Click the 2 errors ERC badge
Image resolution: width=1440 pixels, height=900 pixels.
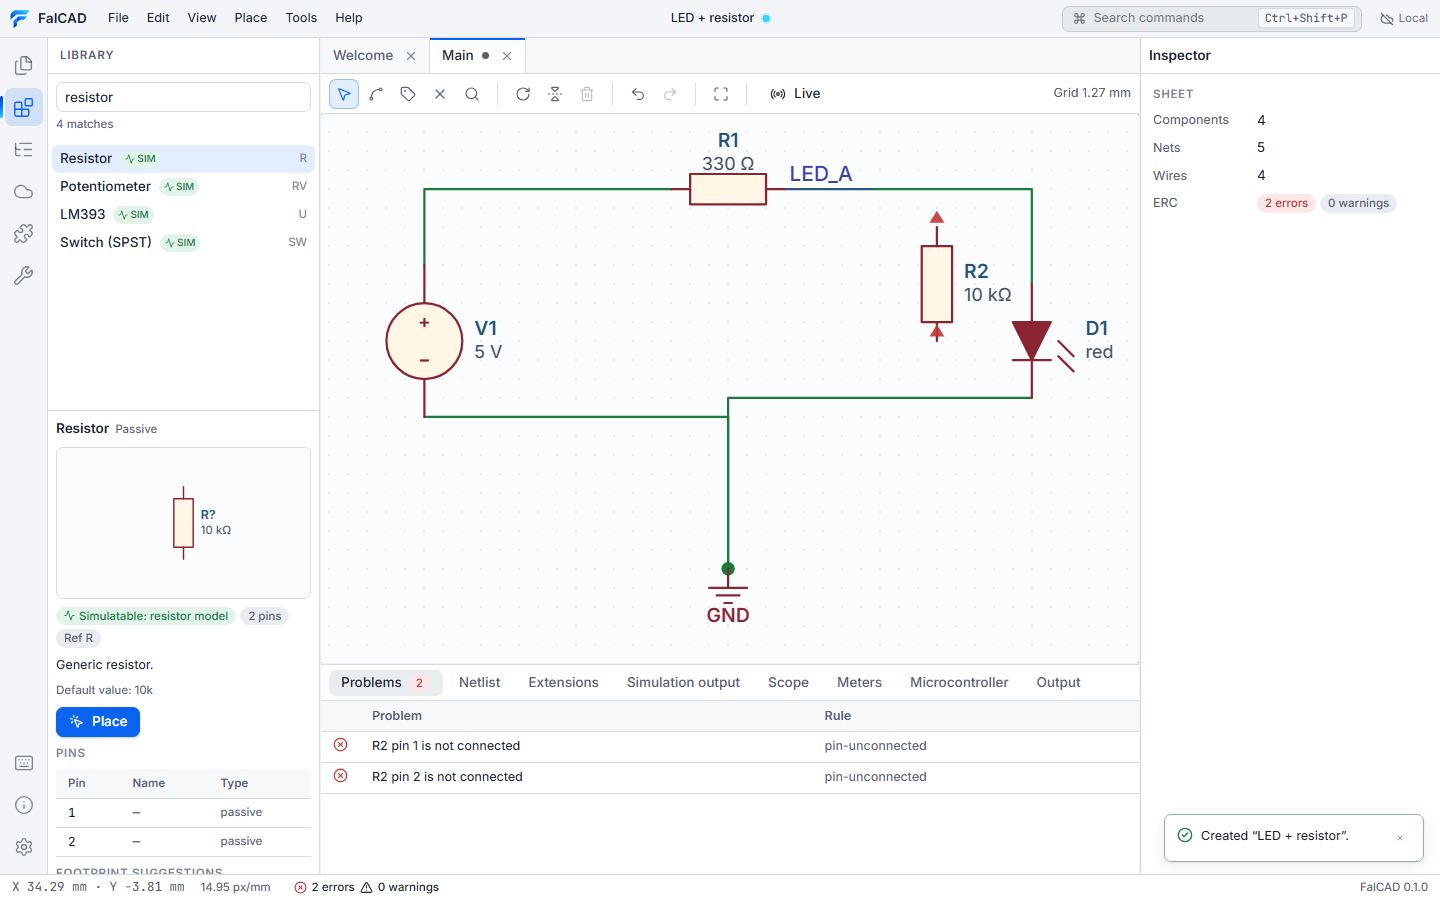[1286, 203]
